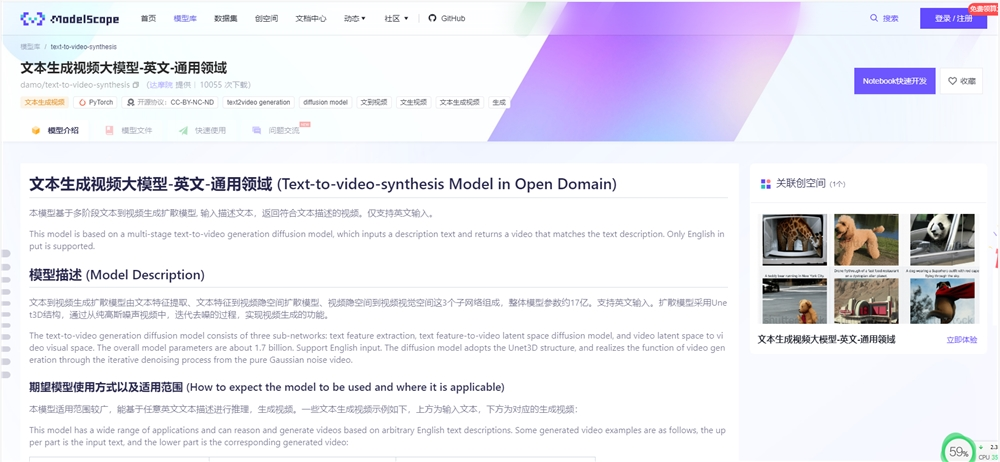1000x462 pixels.
Task: Open the panda video thumbnail
Action: 942,240
